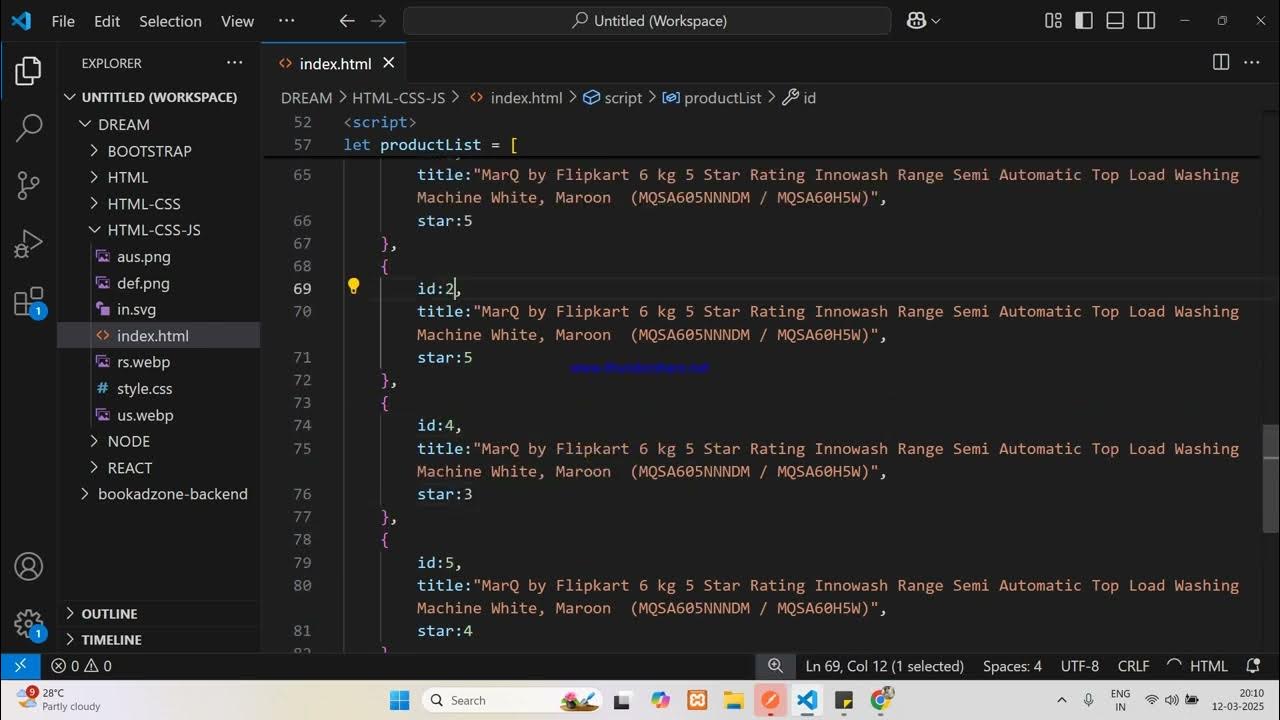This screenshot has height=720, width=1280.
Task: Open the Explorer view in activity bar
Action: (28, 71)
